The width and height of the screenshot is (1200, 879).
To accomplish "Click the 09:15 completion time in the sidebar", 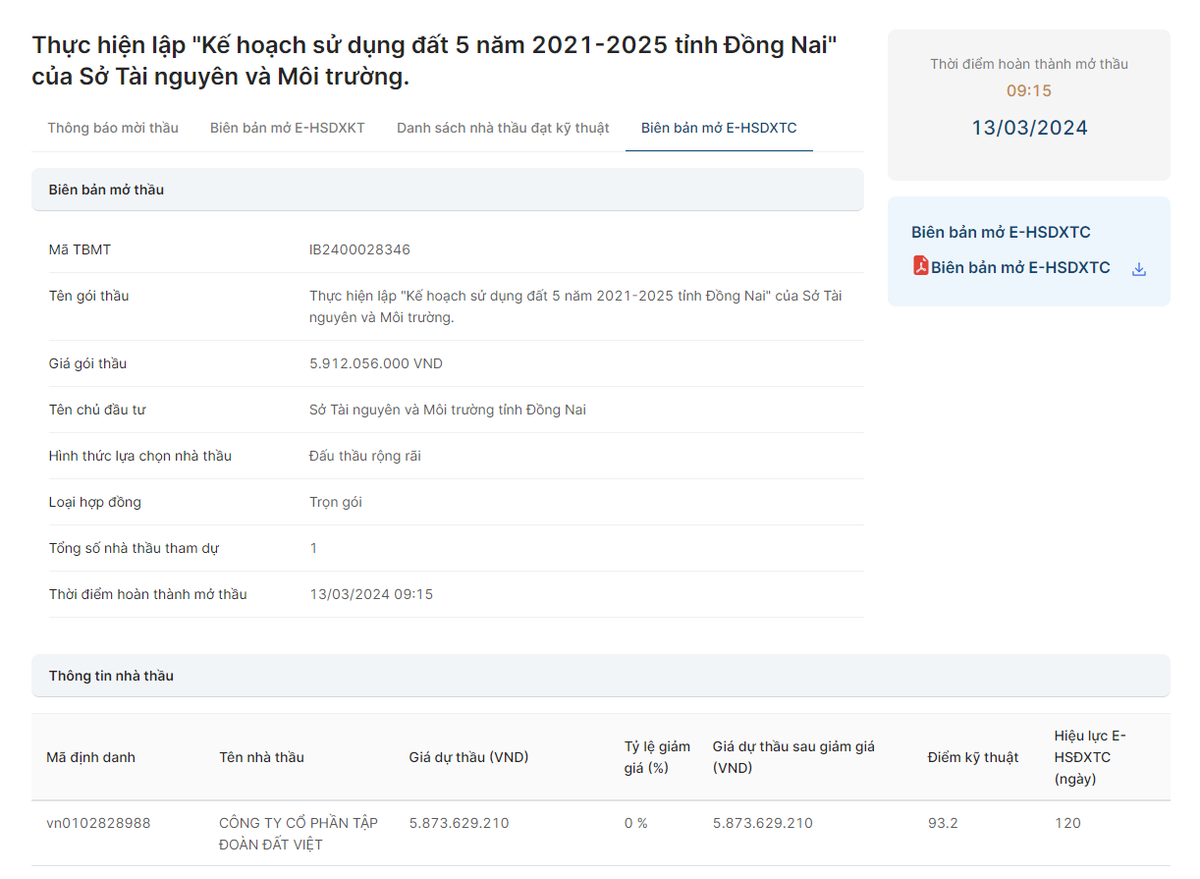I will 1028,90.
